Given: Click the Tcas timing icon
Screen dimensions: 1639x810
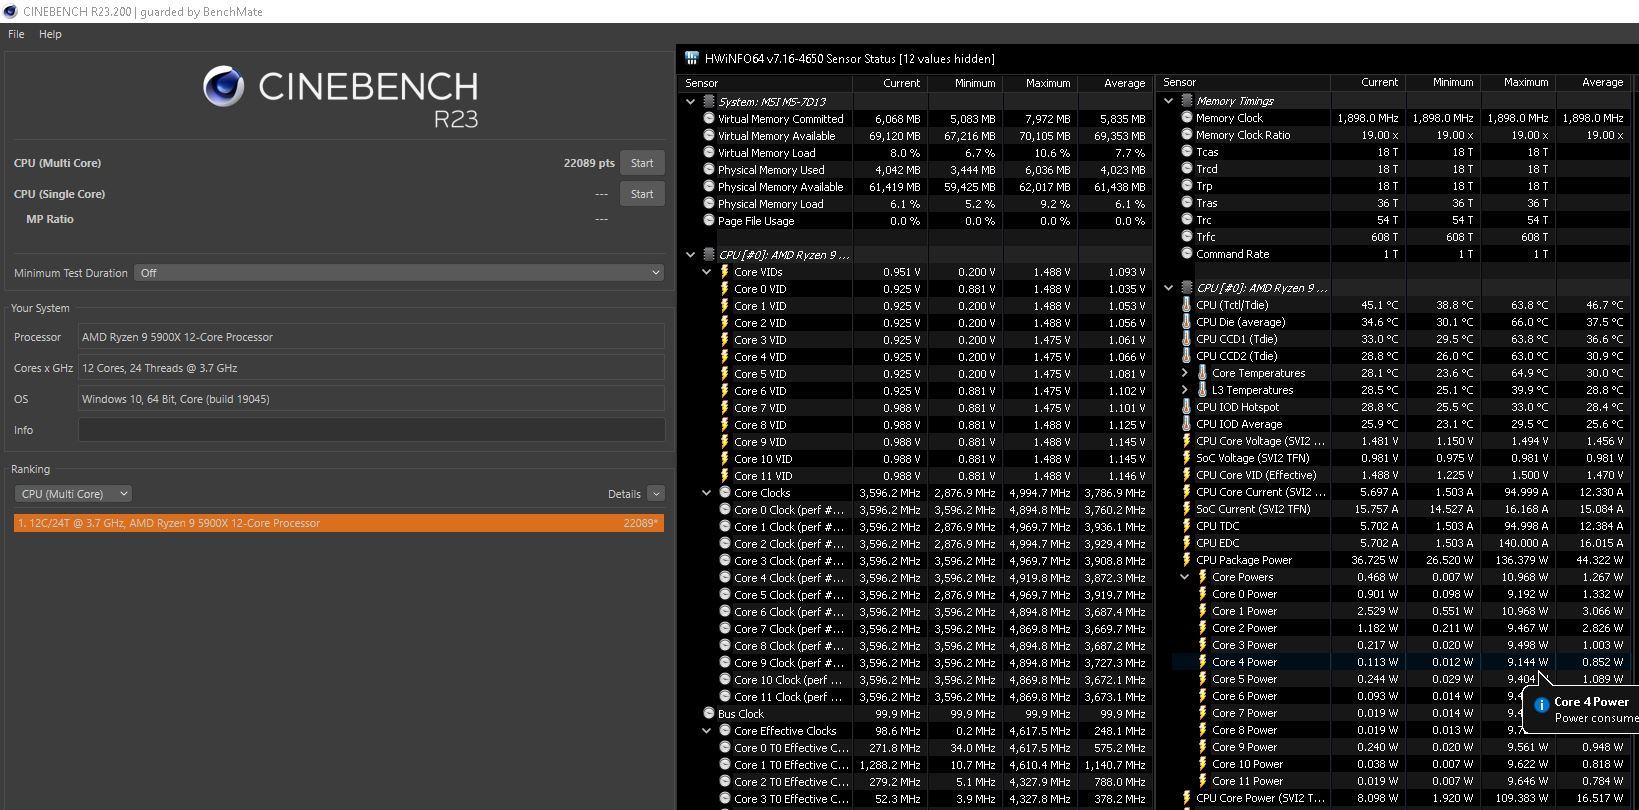Looking at the screenshot, I should (x=1186, y=152).
